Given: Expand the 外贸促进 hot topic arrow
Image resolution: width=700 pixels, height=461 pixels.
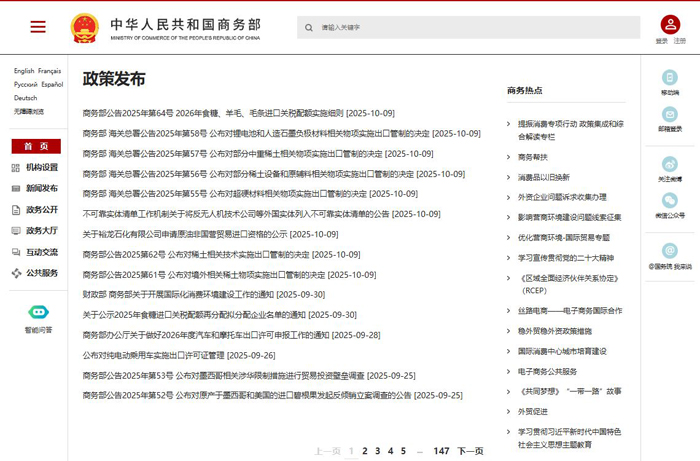Looking at the screenshot, I should [510, 411].
